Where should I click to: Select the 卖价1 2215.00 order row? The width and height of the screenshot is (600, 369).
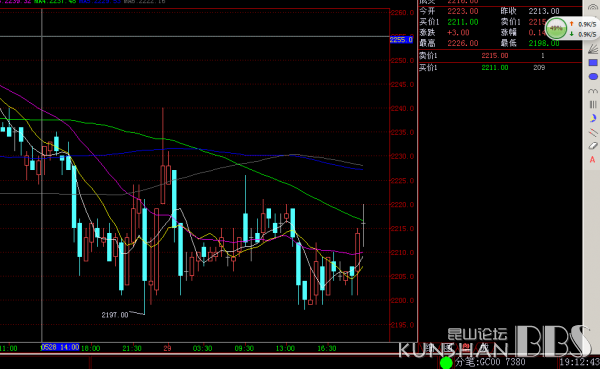click(500, 56)
